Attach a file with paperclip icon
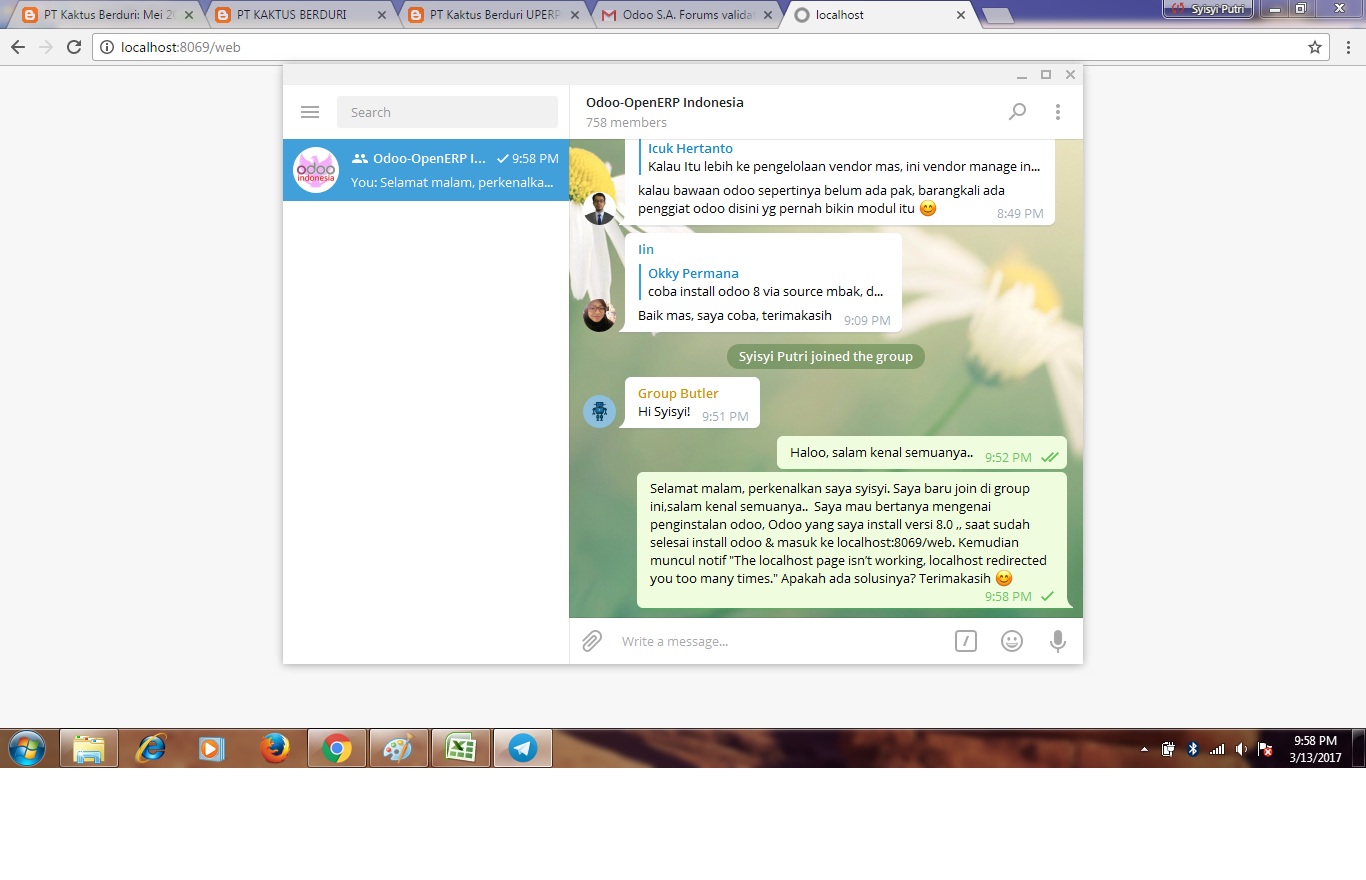This screenshot has height=880, width=1366. point(592,641)
